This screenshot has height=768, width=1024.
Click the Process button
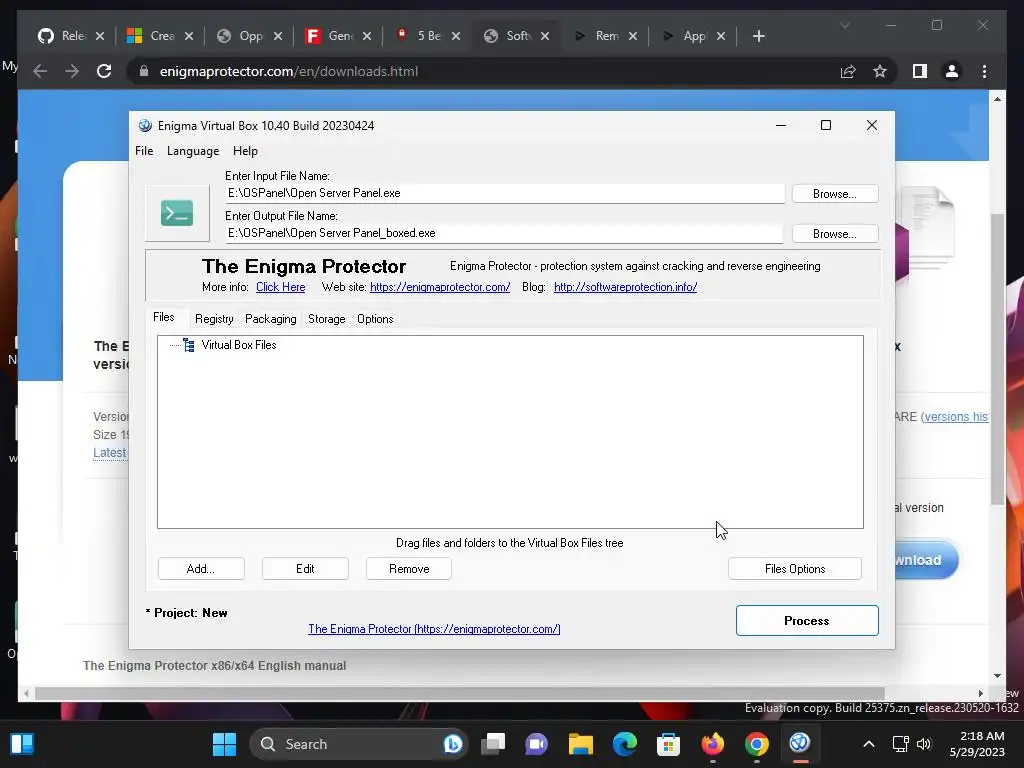807,620
